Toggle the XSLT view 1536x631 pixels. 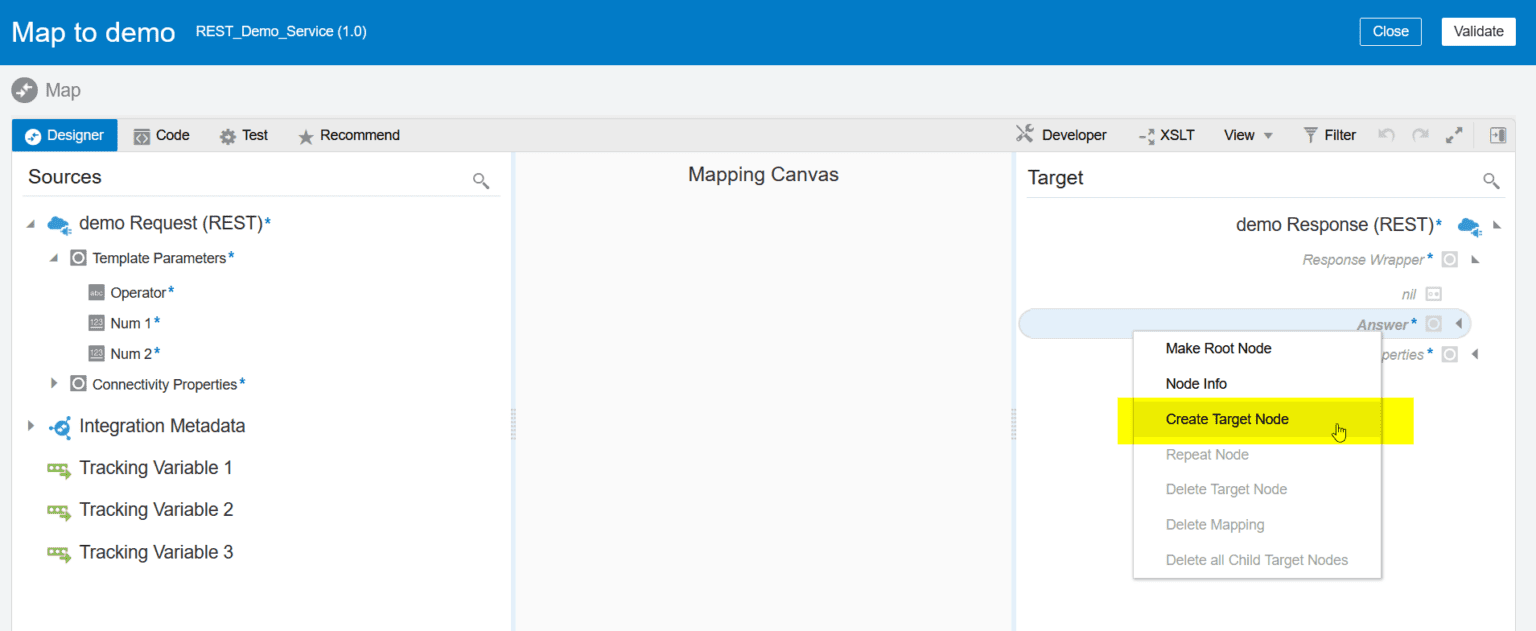(x=1166, y=135)
